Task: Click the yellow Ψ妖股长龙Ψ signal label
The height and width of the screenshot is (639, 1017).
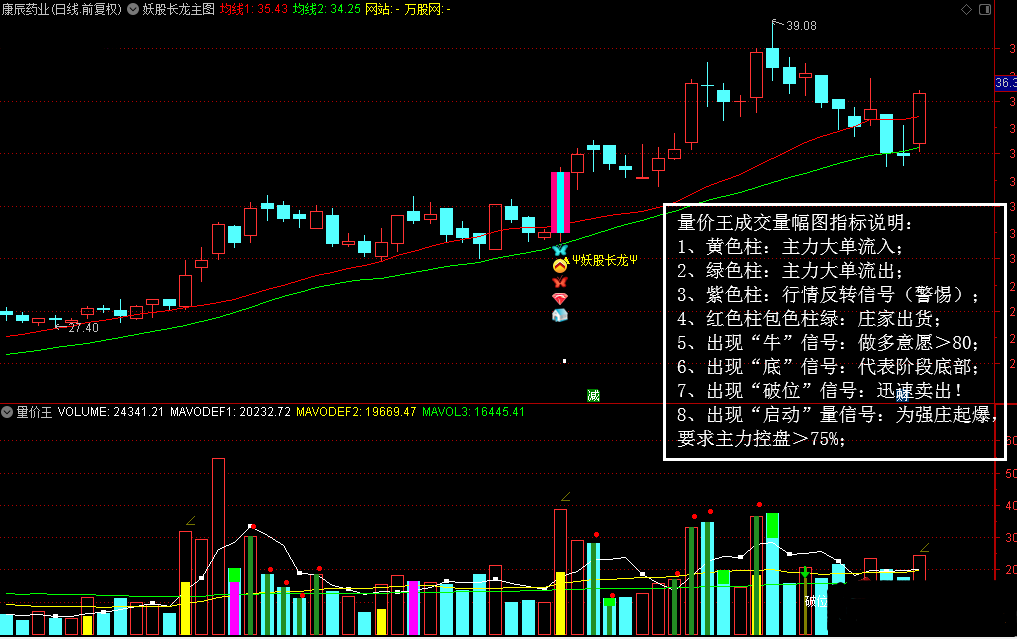Action: point(604,261)
